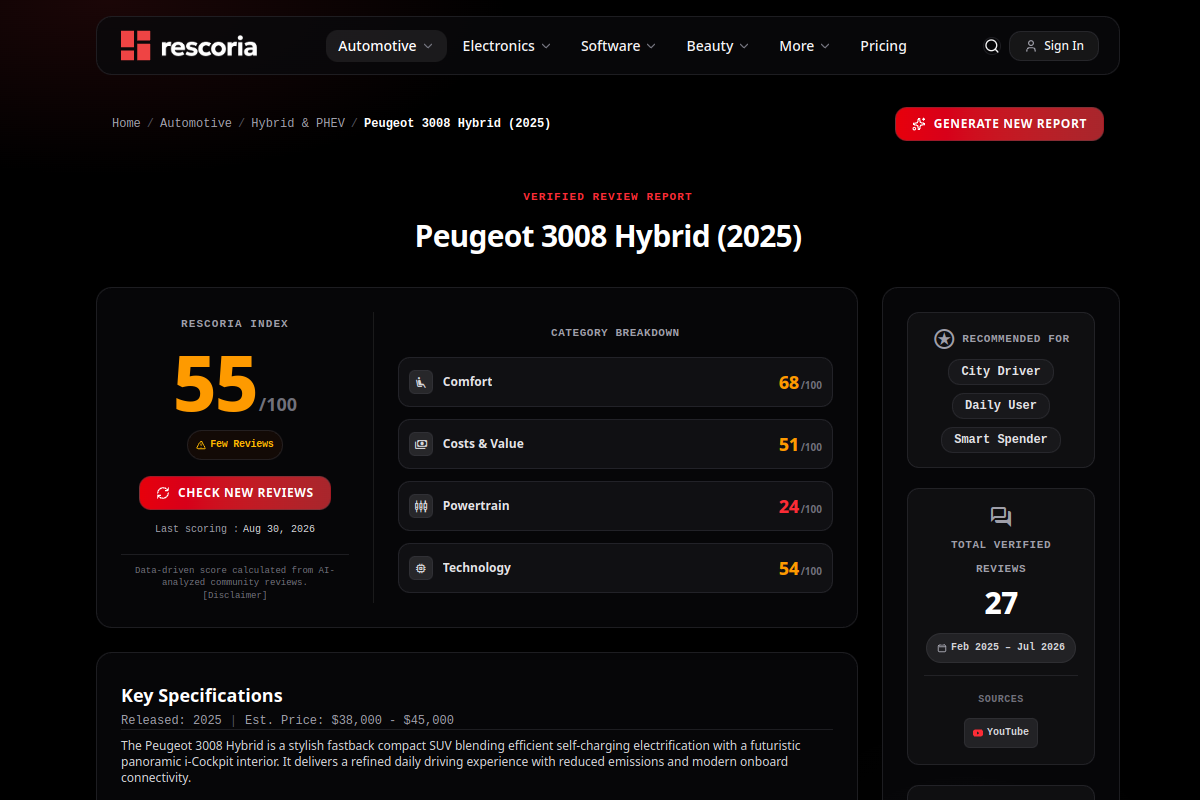The image size is (1200, 800).
Task: Go to Hybrid & PHEV breadcrumb
Action: [x=298, y=123]
